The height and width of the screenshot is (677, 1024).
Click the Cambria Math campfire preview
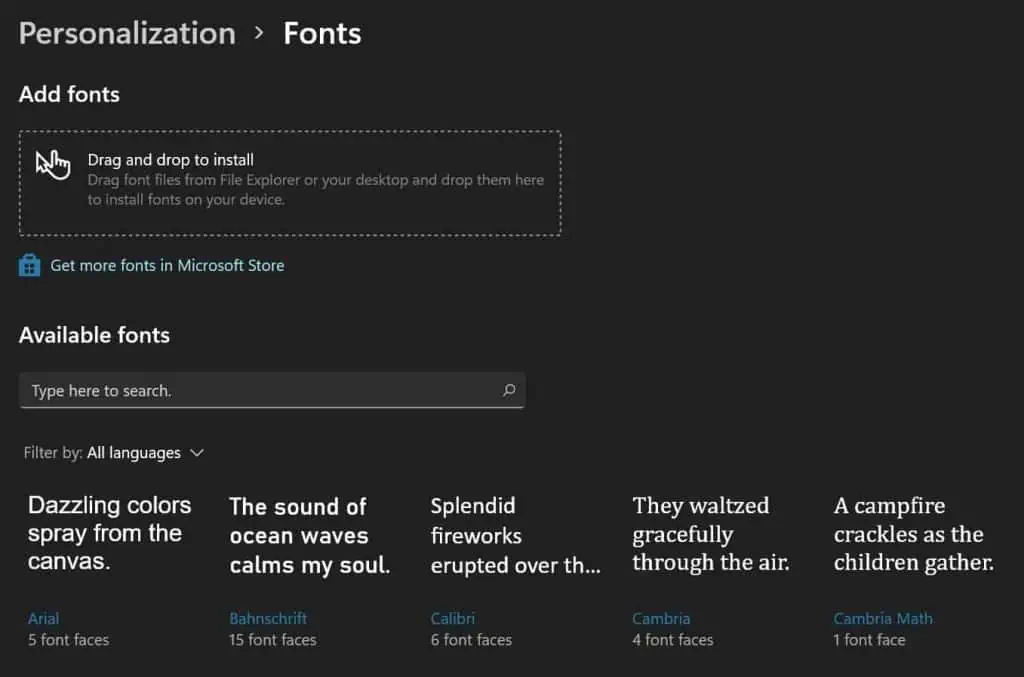(x=911, y=534)
